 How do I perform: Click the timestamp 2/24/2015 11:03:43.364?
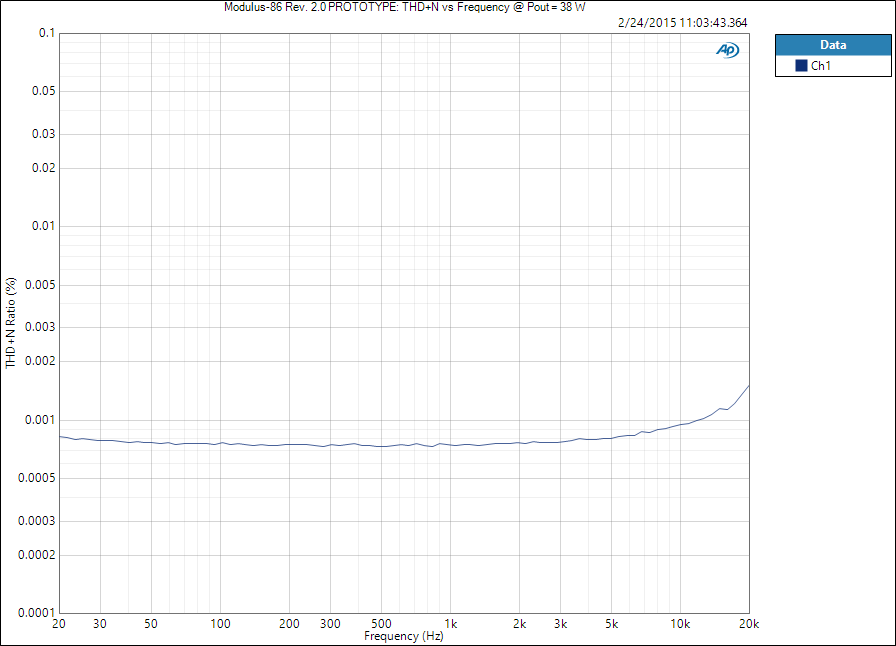[x=682, y=23]
